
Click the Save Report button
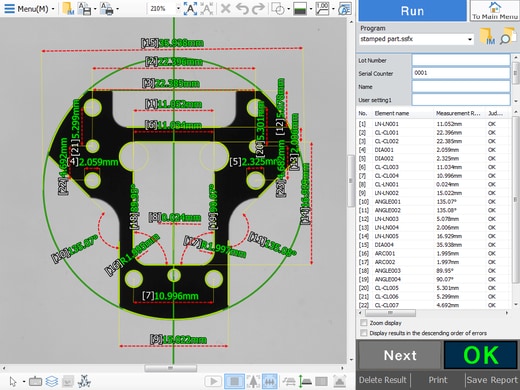click(x=492, y=380)
